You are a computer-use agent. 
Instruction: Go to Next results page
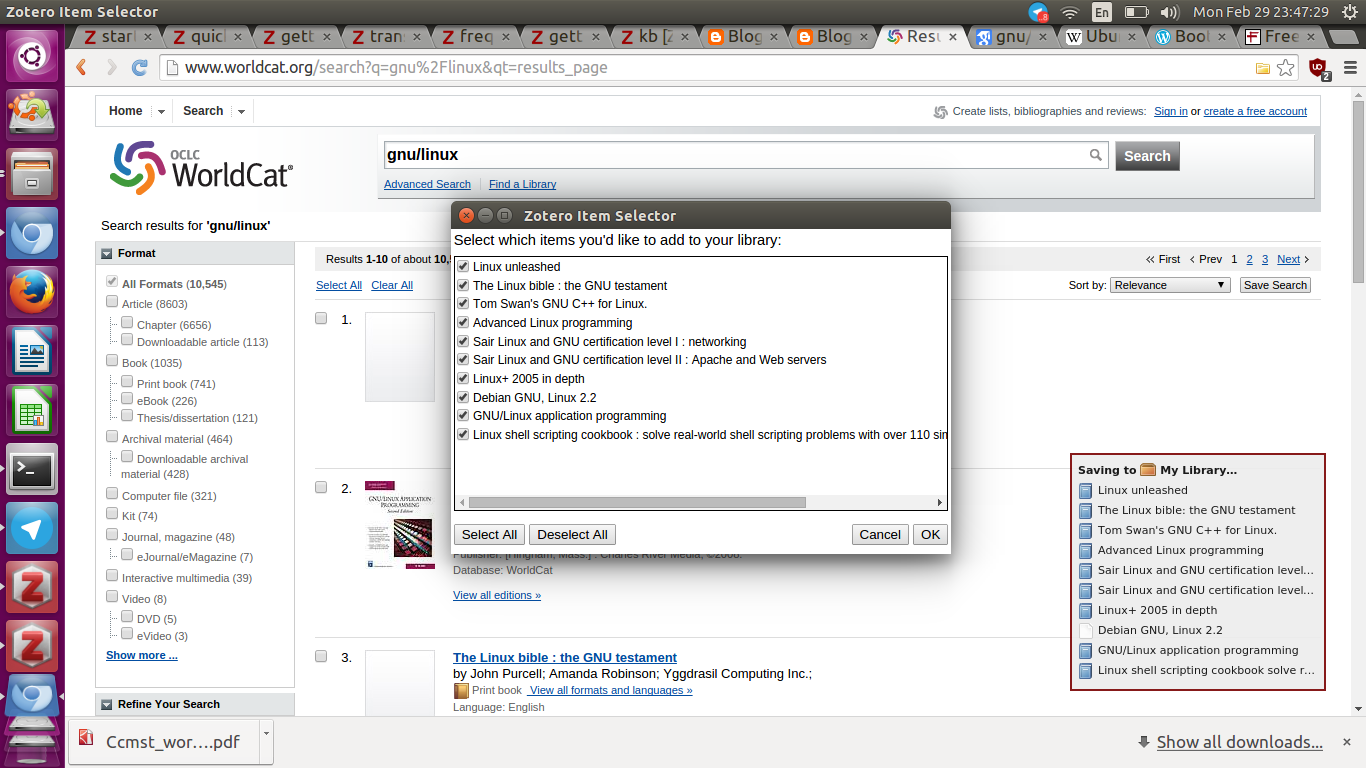point(1288,259)
